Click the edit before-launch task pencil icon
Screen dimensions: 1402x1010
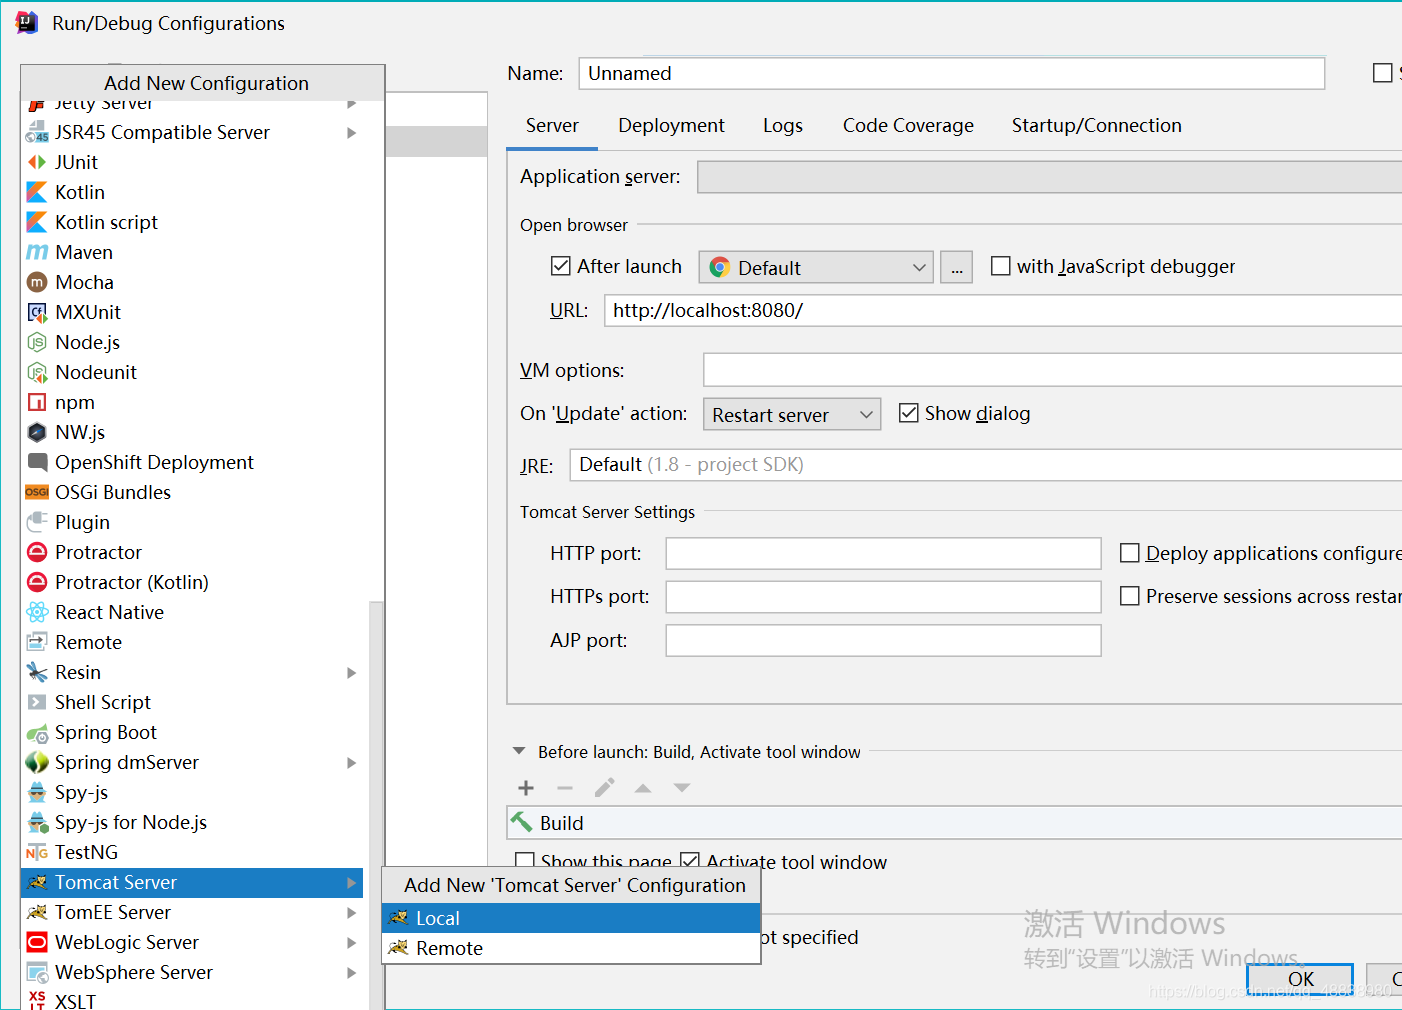[604, 788]
